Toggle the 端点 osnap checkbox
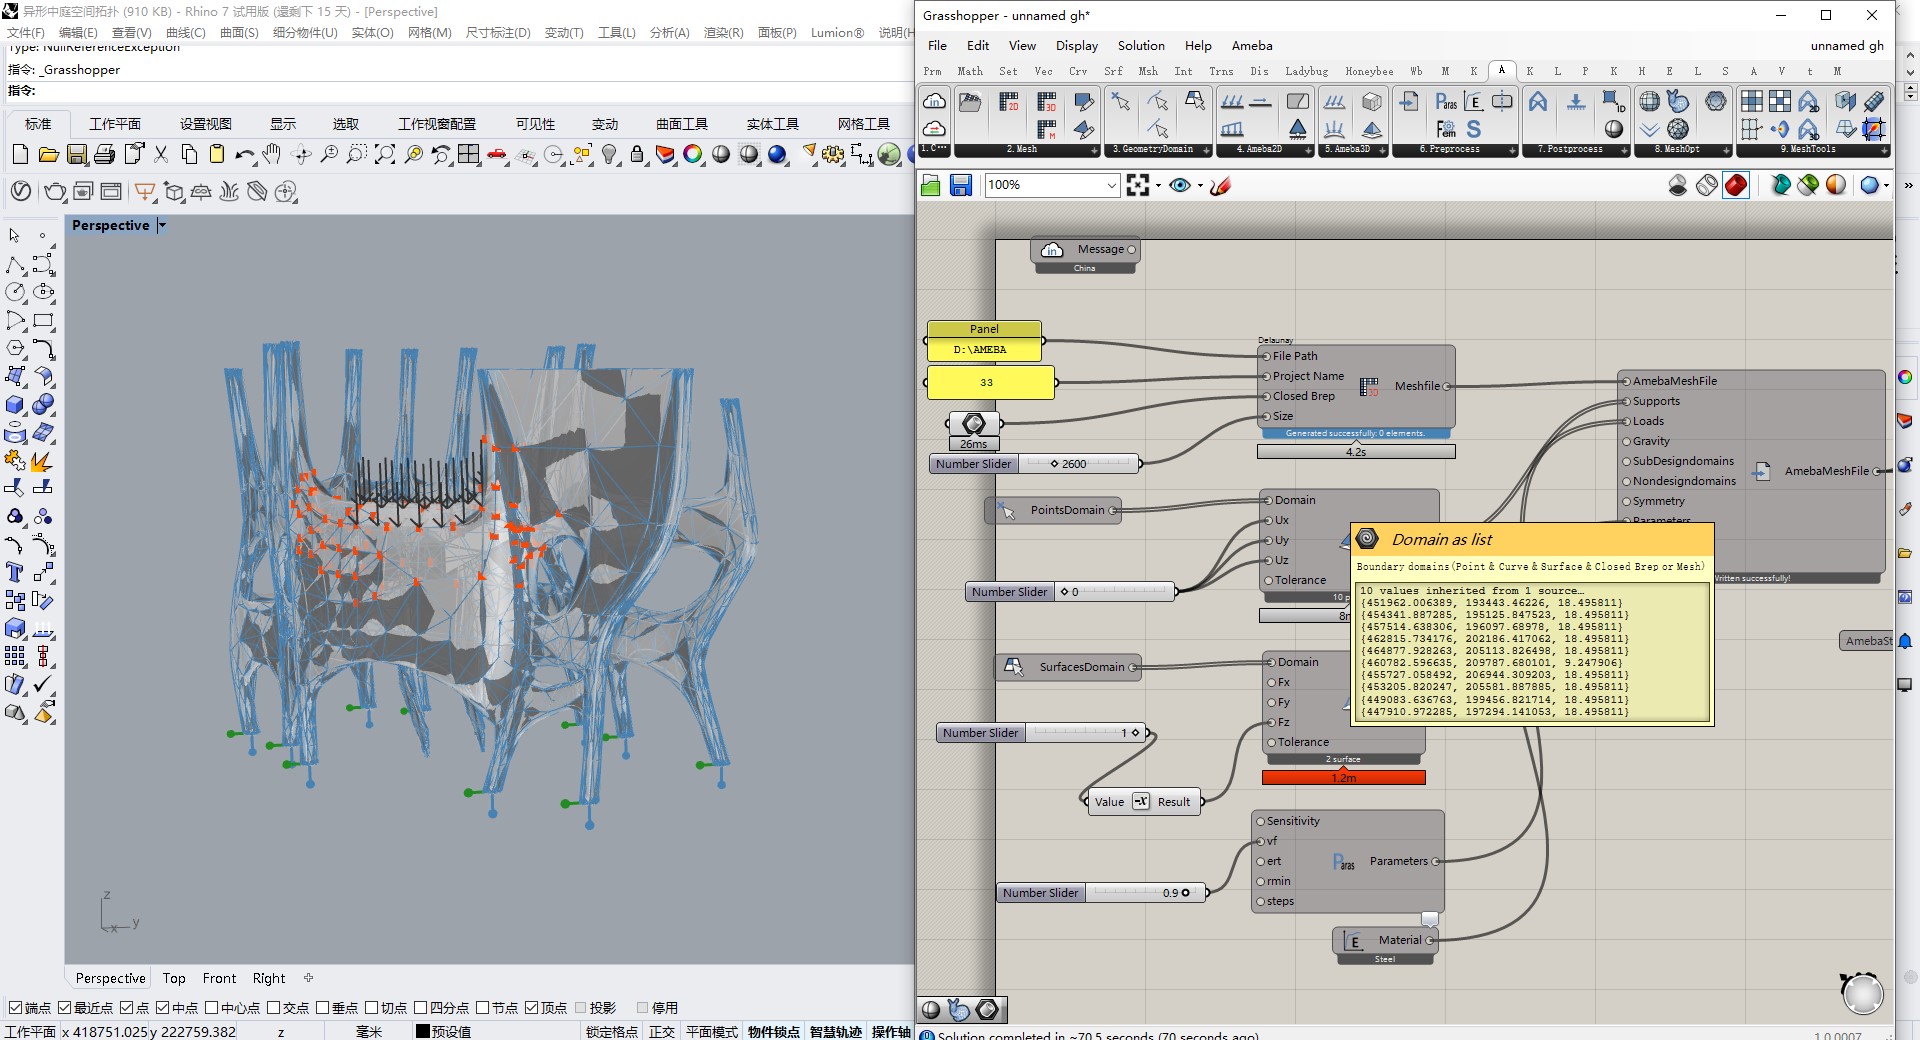The image size is (1920, 1040). coord(15,1007)
